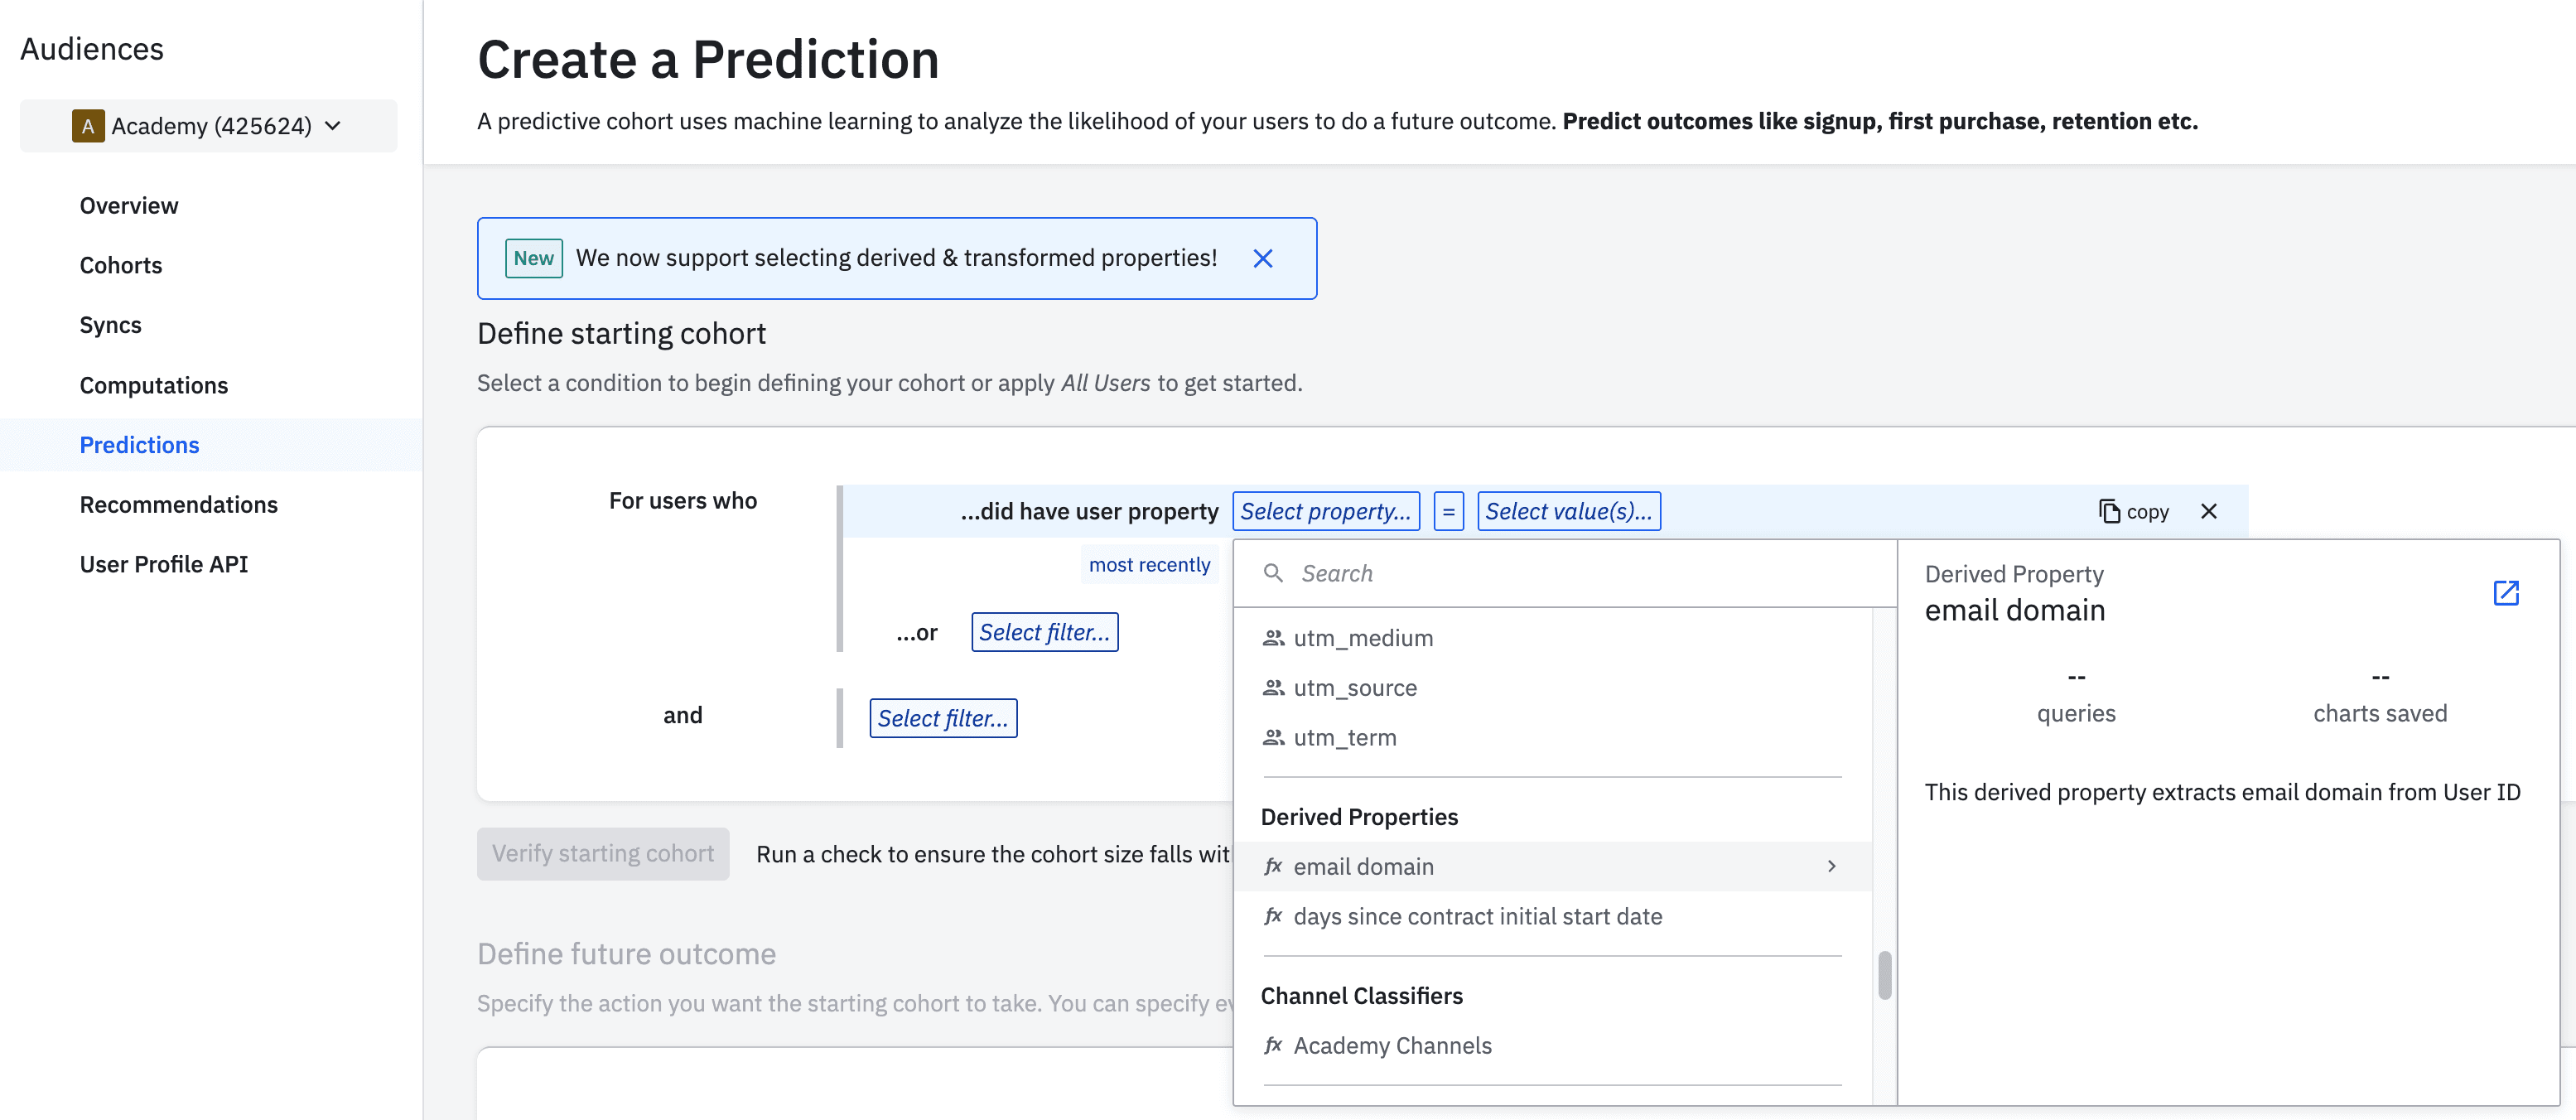Click fx icon beside days since contract
The height and width of the screenshot is (1120, 2576).
tap(1273, 916)
